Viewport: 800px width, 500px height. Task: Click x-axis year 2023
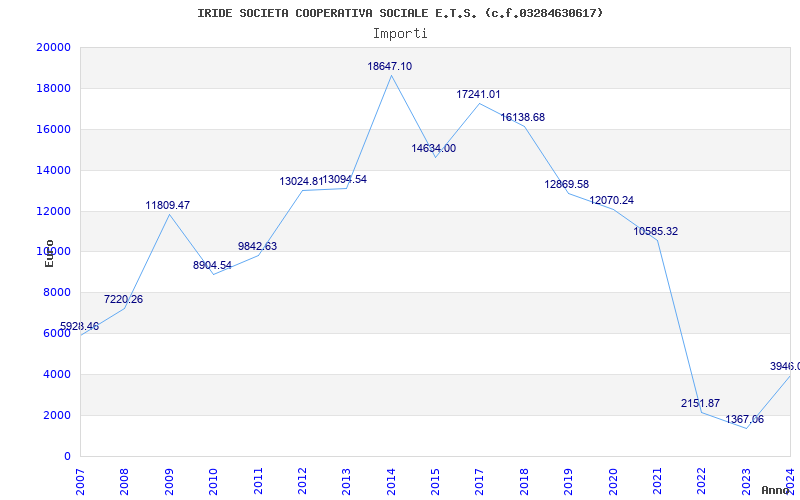tap(746, 481)
